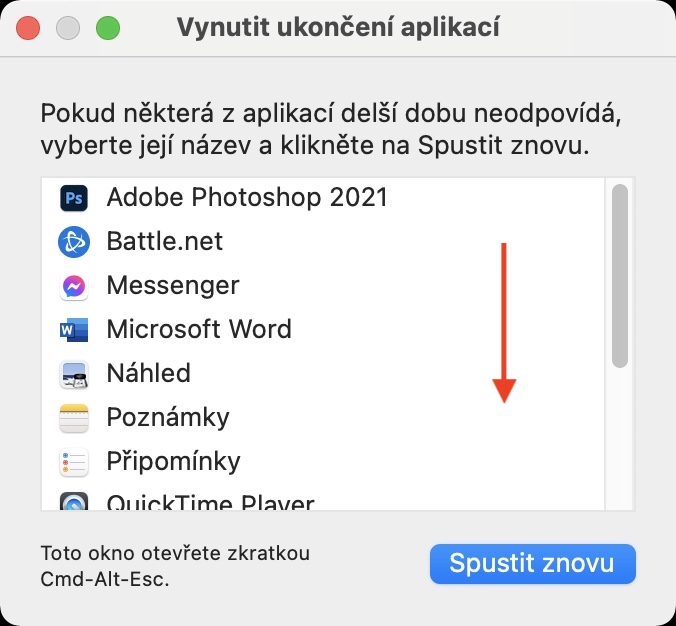Click the Adobe Photoshop 2021 icon
This screenshot has height=626, width=676.
pos(74,198)
